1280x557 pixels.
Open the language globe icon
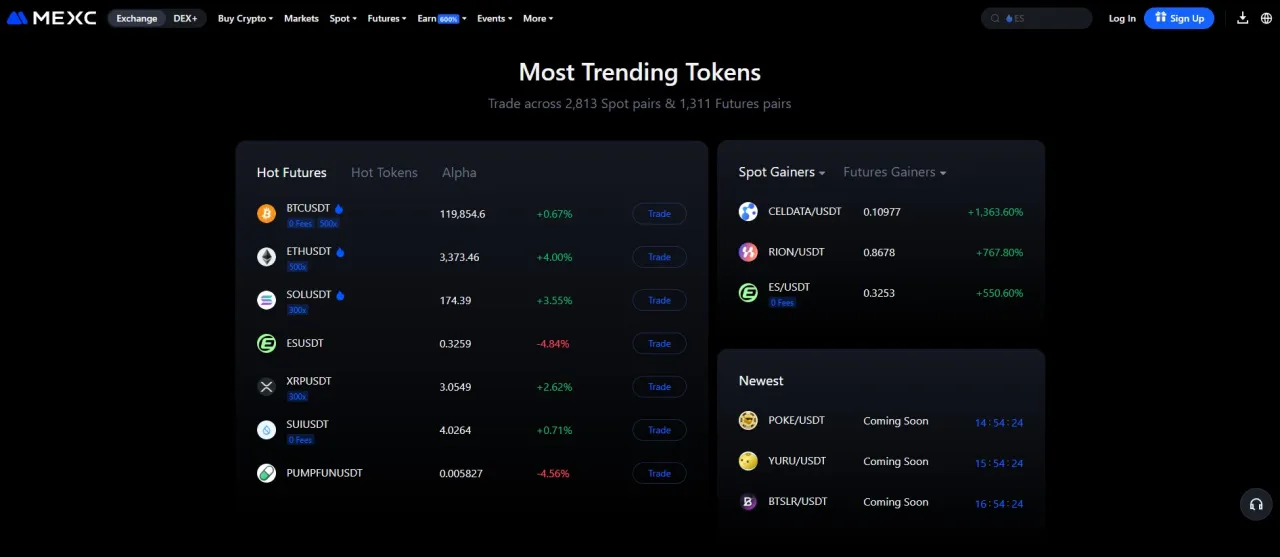point(1268,18)
